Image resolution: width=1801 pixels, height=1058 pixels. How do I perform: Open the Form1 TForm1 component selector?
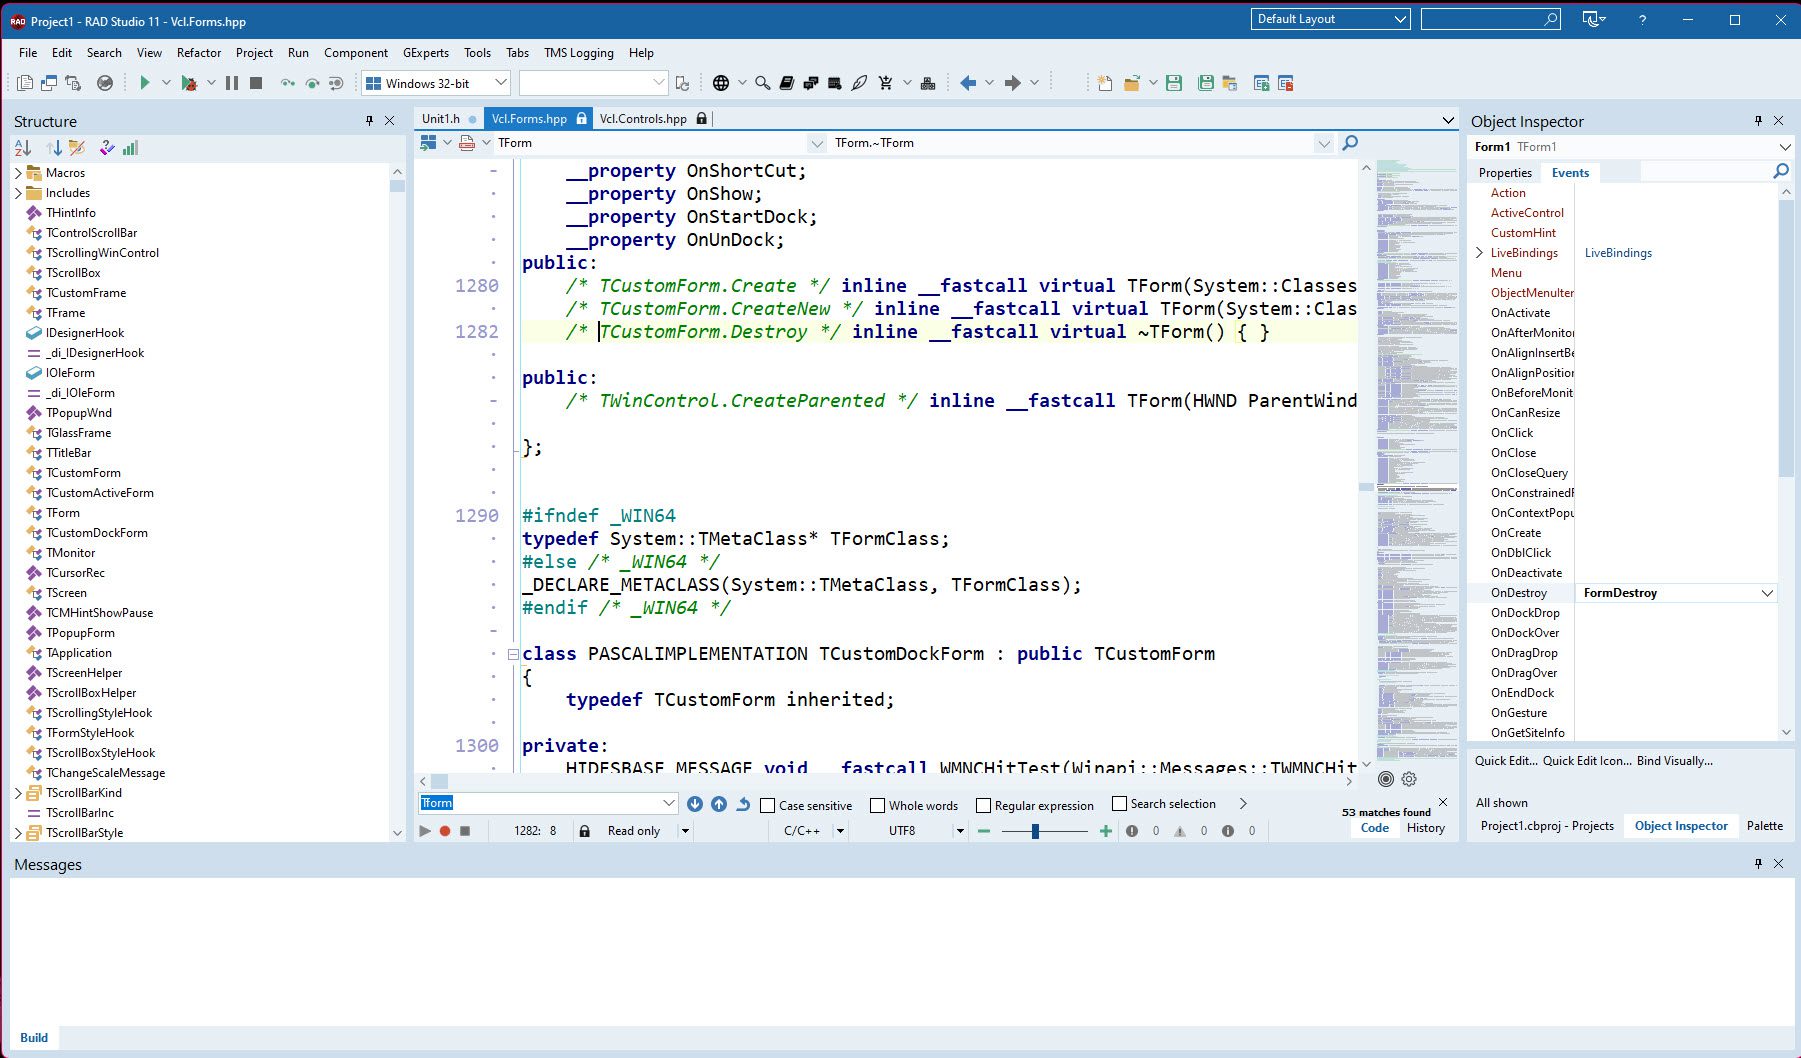1785,147
